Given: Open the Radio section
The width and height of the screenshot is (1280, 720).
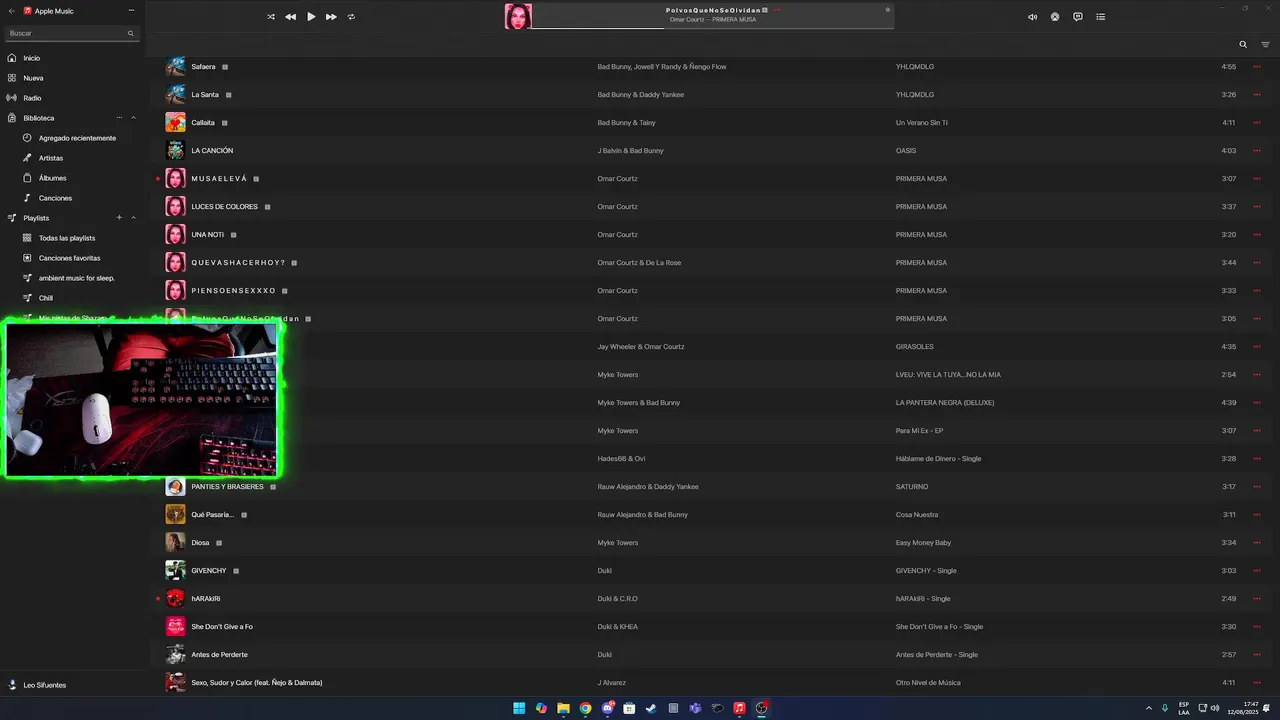Looking at the screenshot, I should click(32, 98).
